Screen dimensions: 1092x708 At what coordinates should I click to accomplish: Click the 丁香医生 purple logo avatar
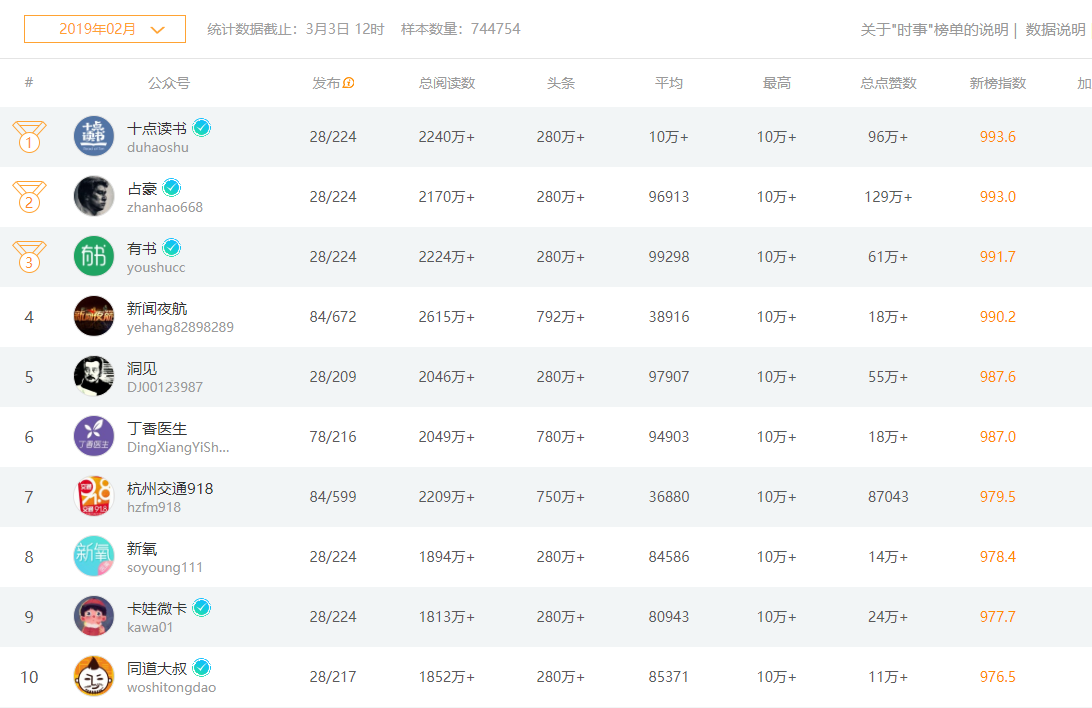[94, 436]
